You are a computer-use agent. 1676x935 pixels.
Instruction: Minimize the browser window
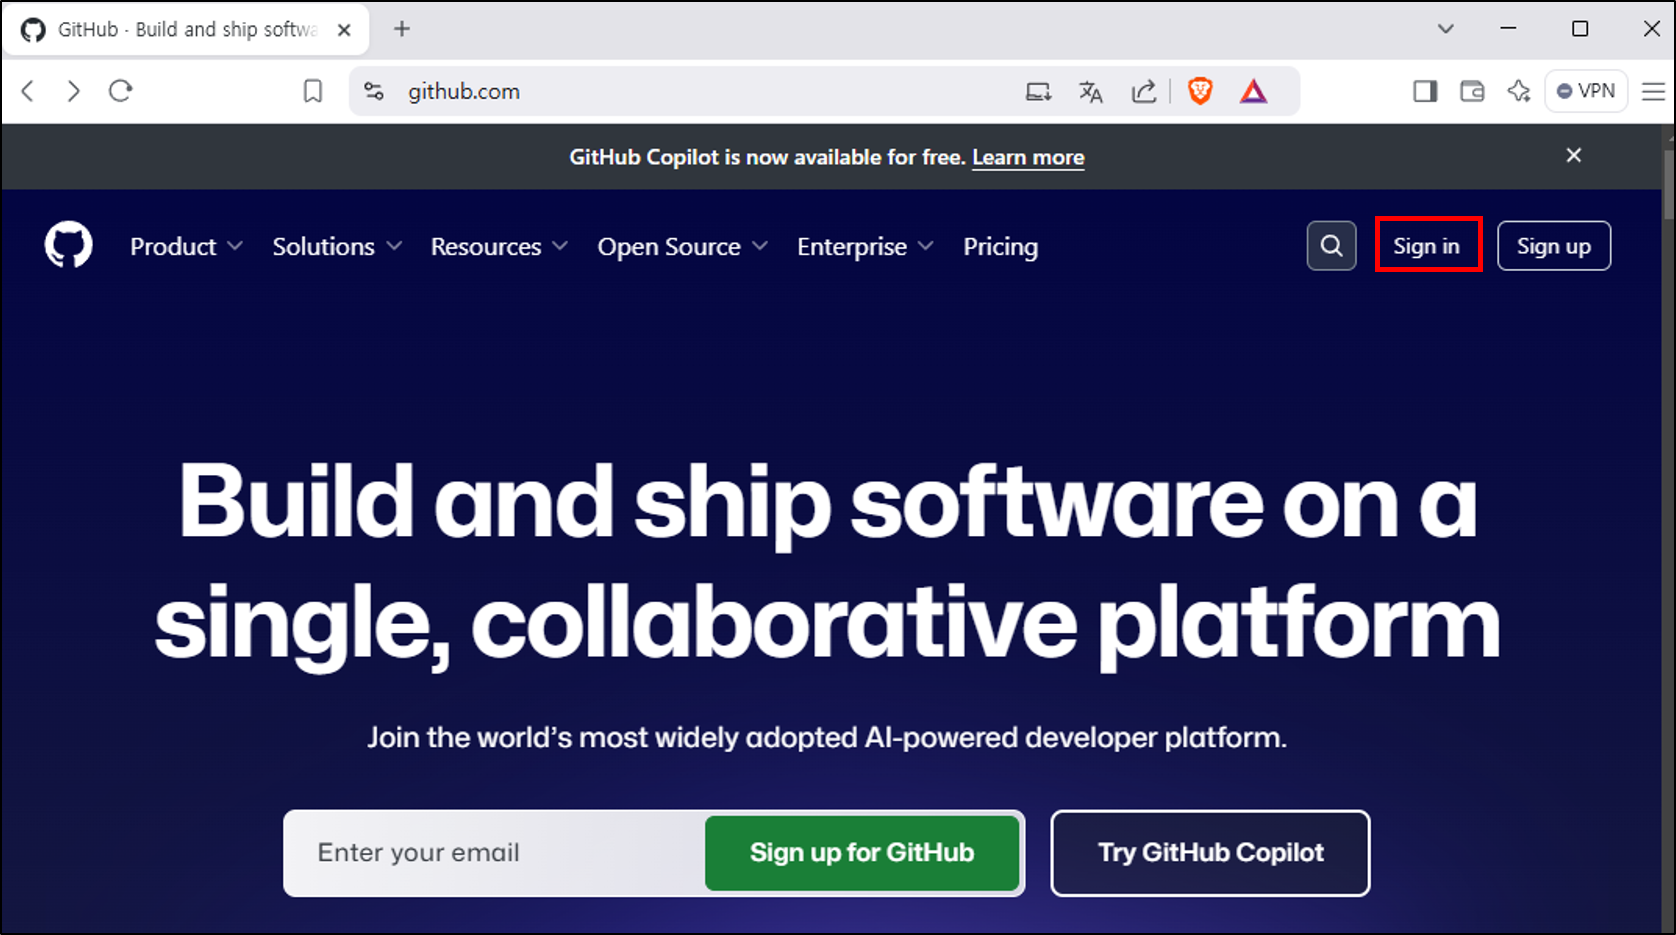click(1508, 29)
